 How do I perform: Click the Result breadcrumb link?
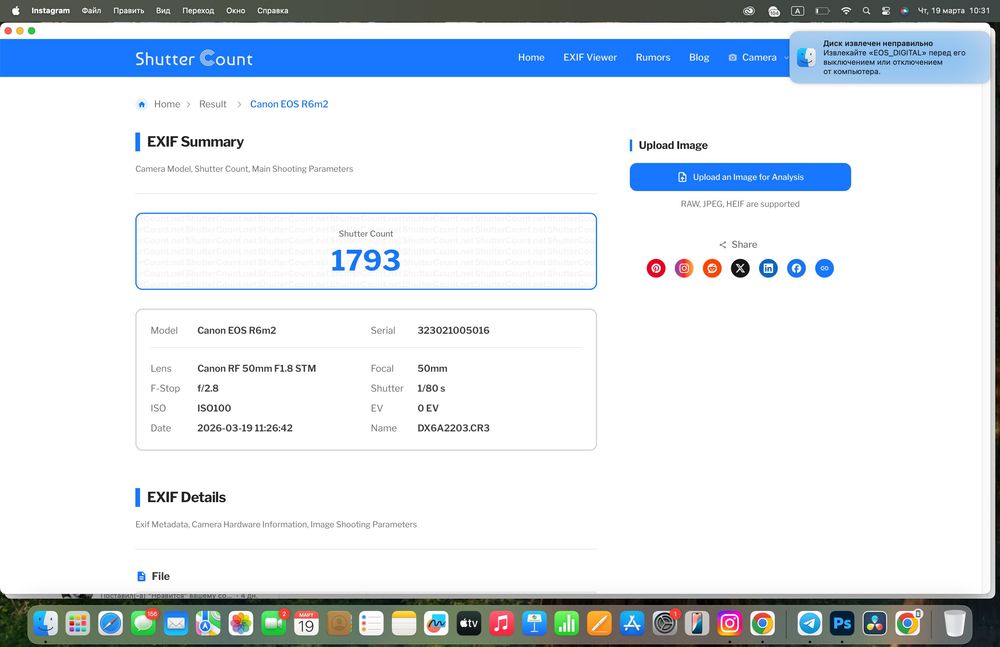point(212,104)
